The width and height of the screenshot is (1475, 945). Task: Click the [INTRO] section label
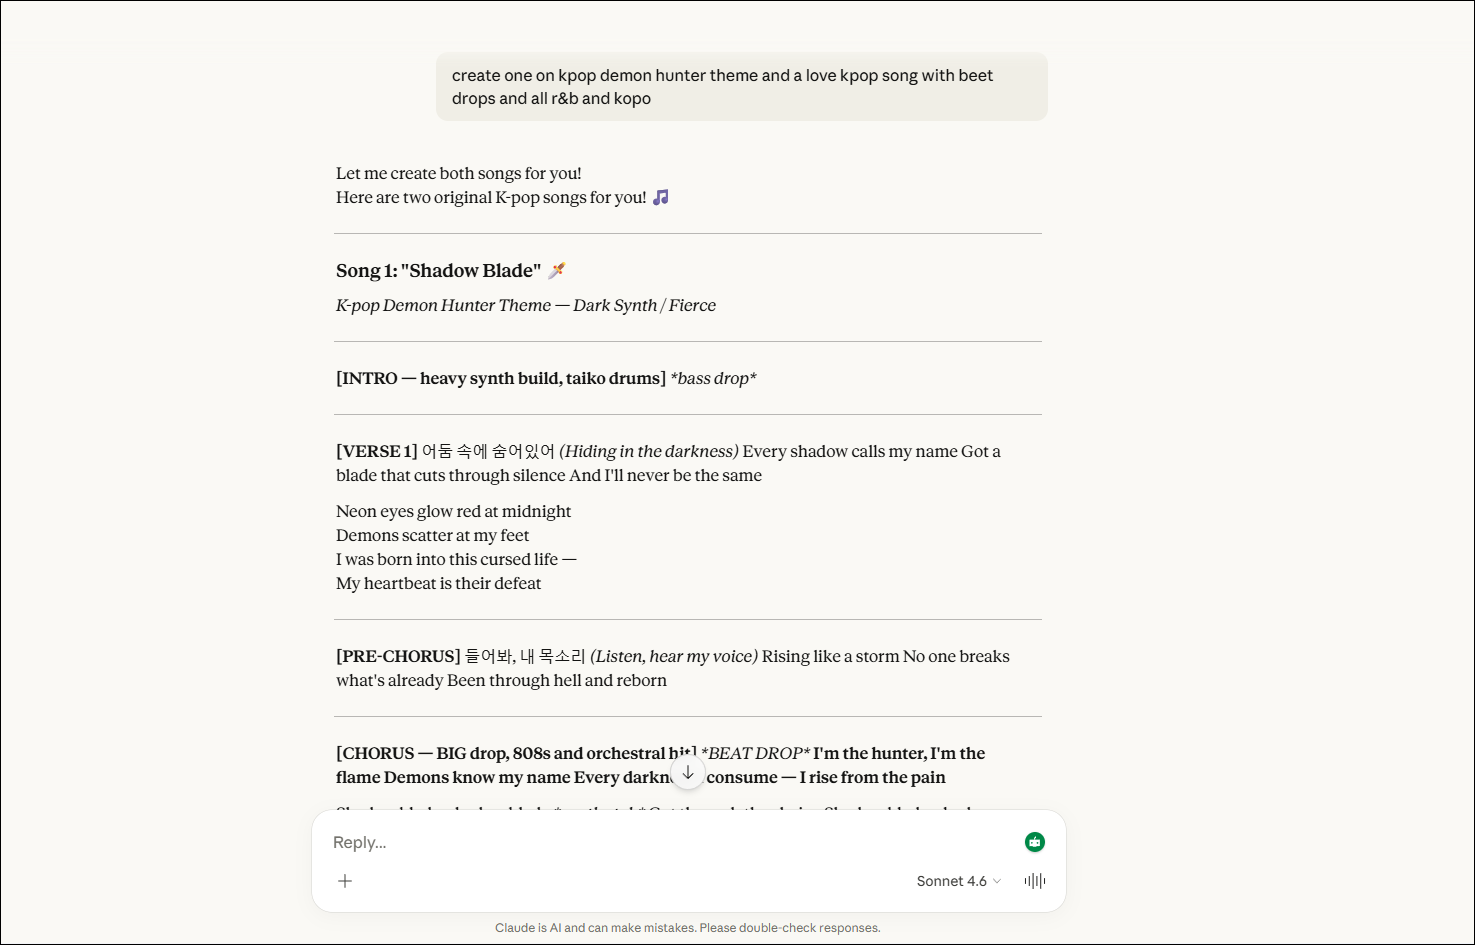(x=367, y=379)
